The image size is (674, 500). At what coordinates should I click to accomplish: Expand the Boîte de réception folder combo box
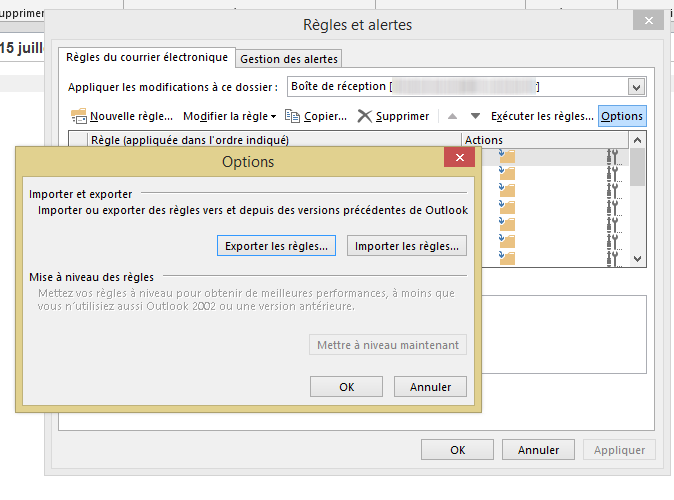[636, 87]
